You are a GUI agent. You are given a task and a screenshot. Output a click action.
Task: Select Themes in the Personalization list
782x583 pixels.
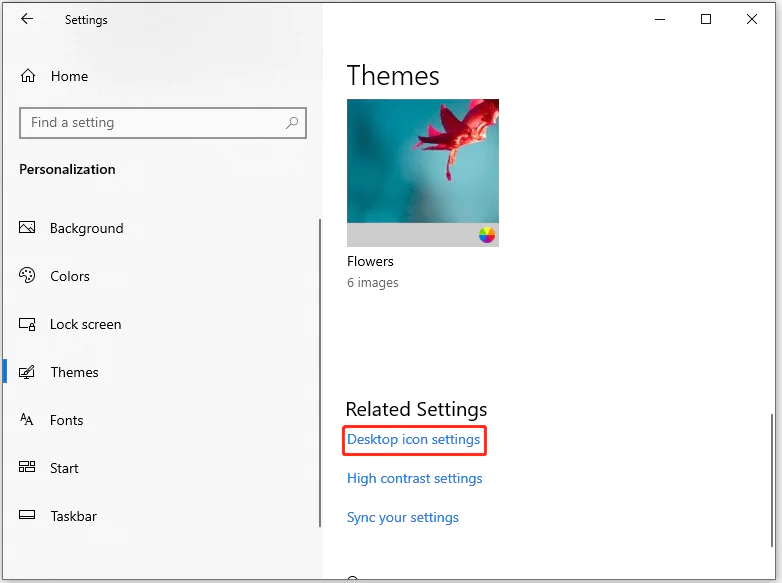pos(74,372)
